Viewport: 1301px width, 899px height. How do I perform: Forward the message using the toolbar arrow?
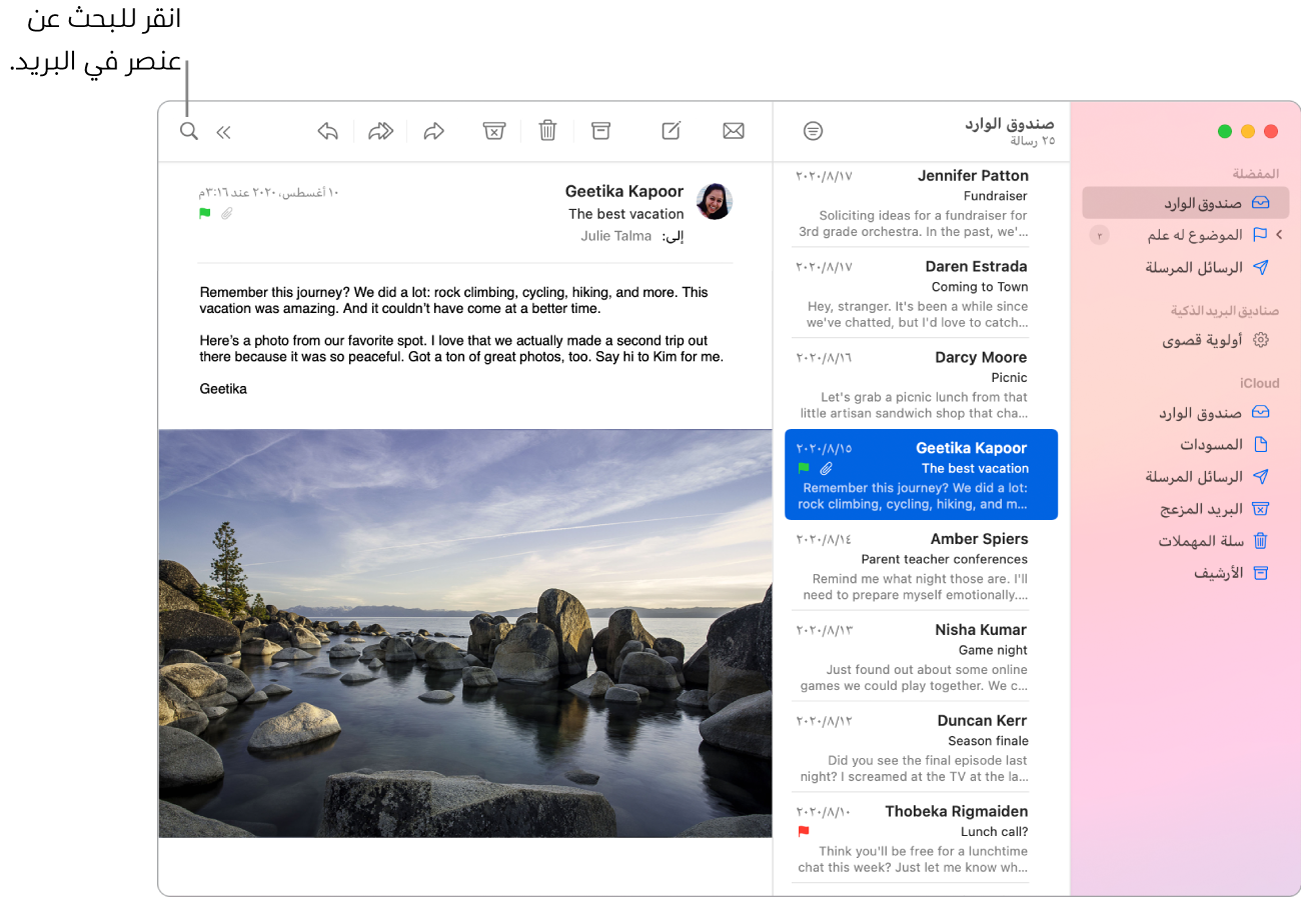(x=434, y=131)
